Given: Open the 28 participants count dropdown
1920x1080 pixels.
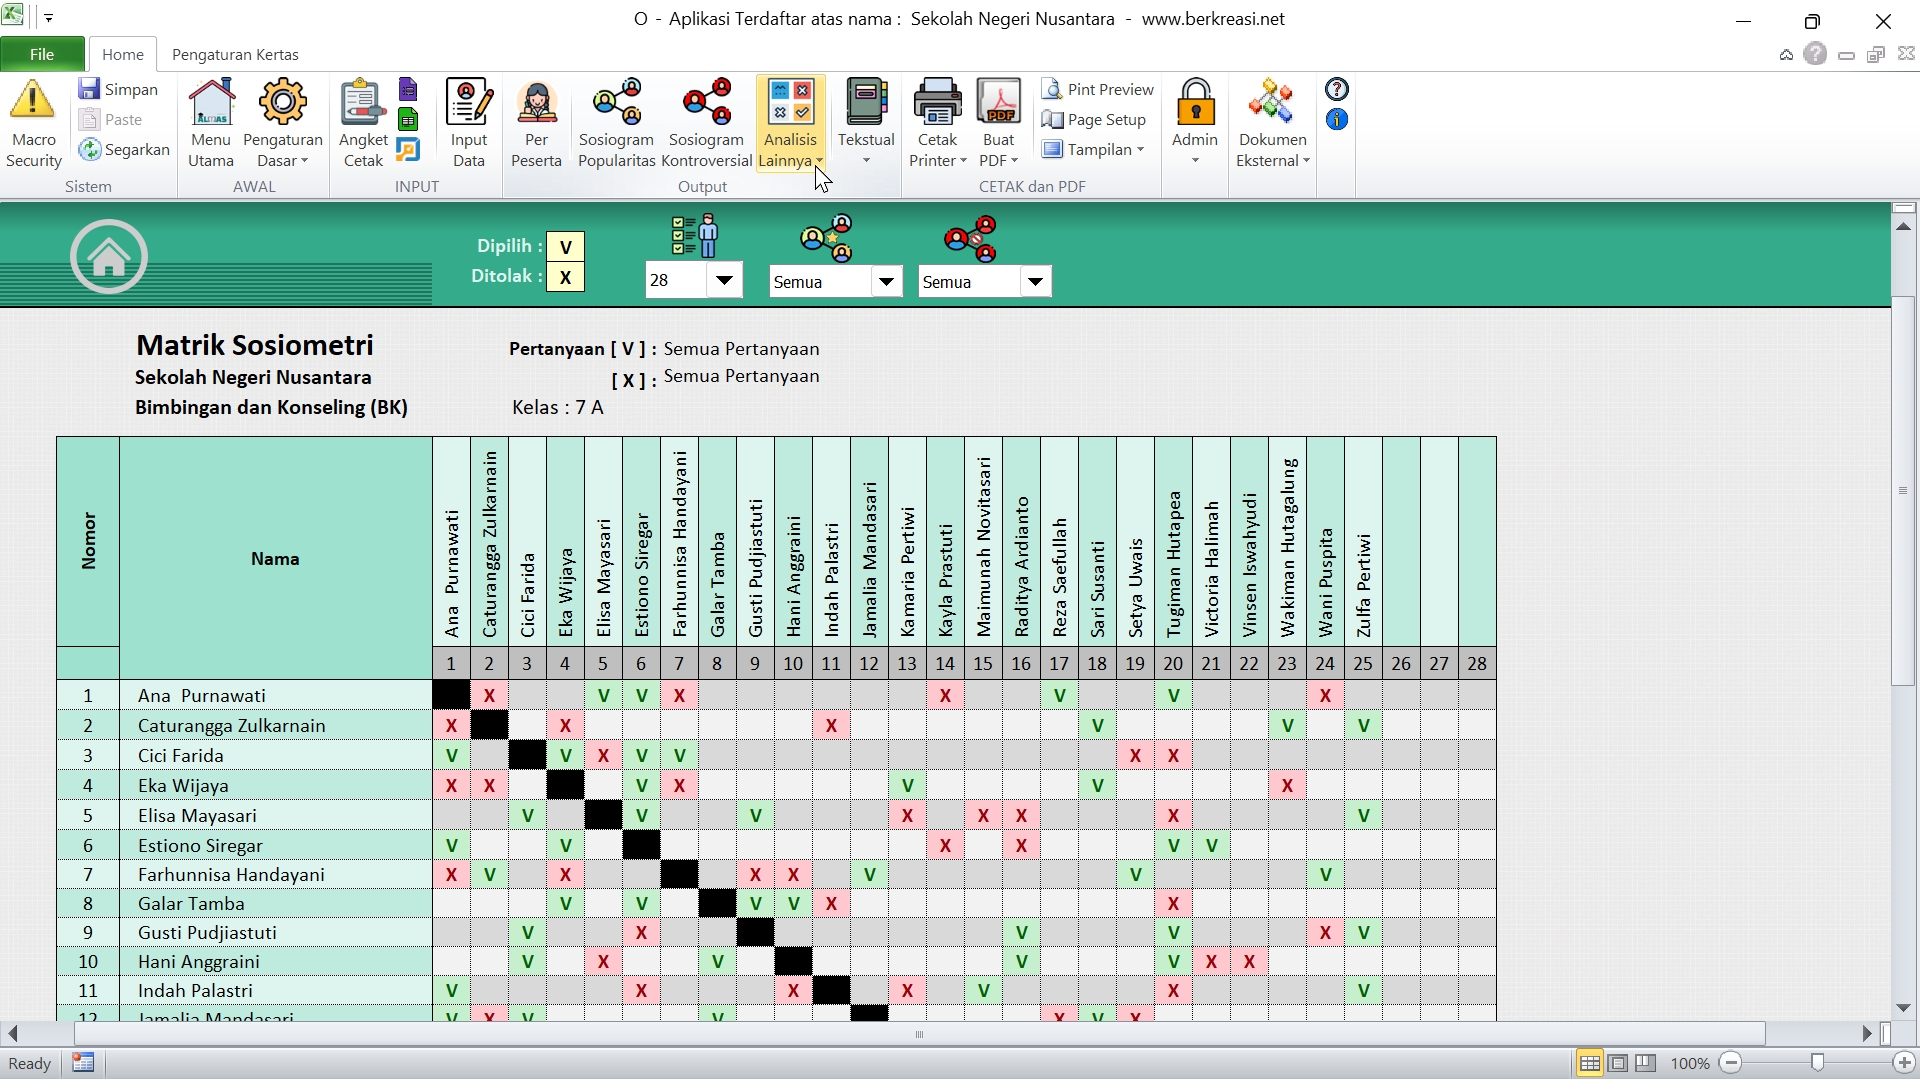Looking at the screenshot, I should click(x=724, y=281).
